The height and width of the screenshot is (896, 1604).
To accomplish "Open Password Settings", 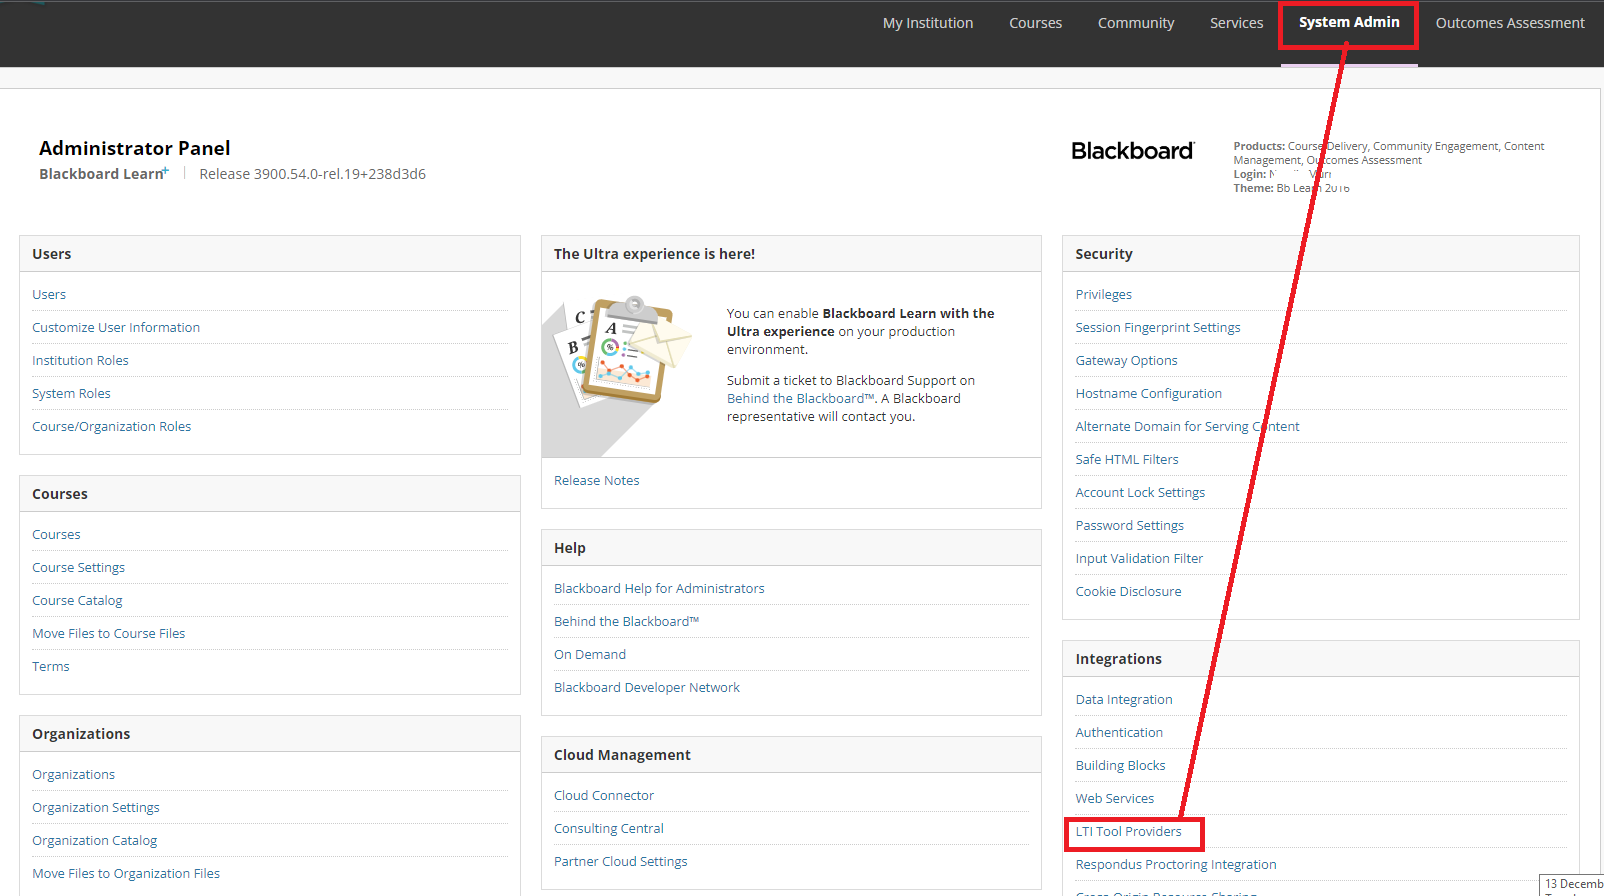I will (1130, 526).
